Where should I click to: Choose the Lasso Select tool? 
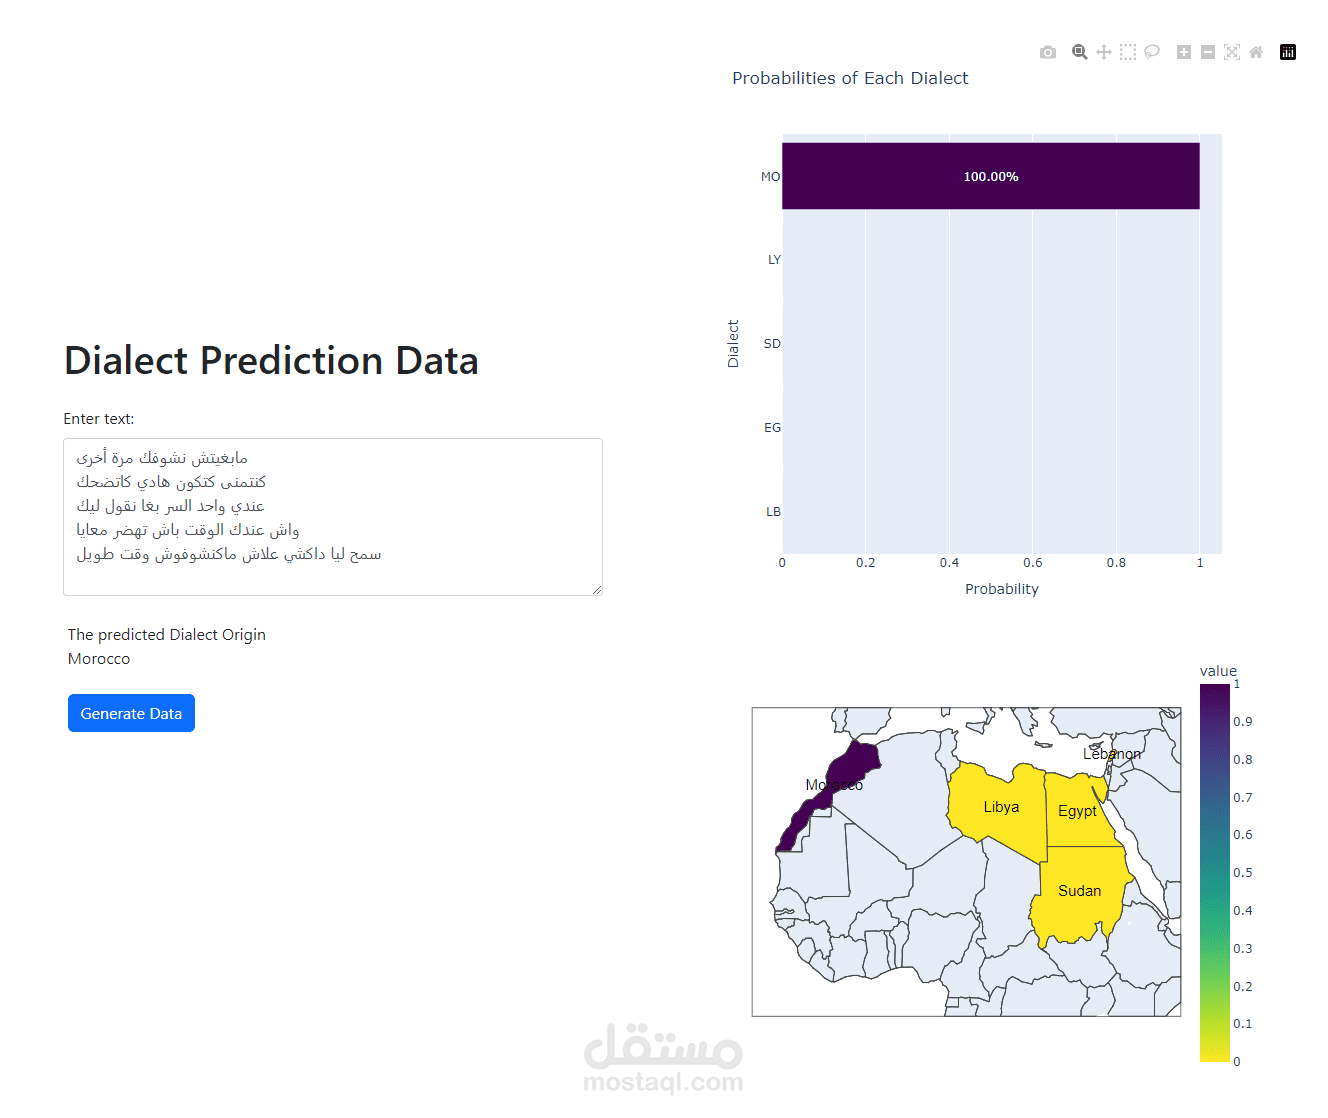1152,52
